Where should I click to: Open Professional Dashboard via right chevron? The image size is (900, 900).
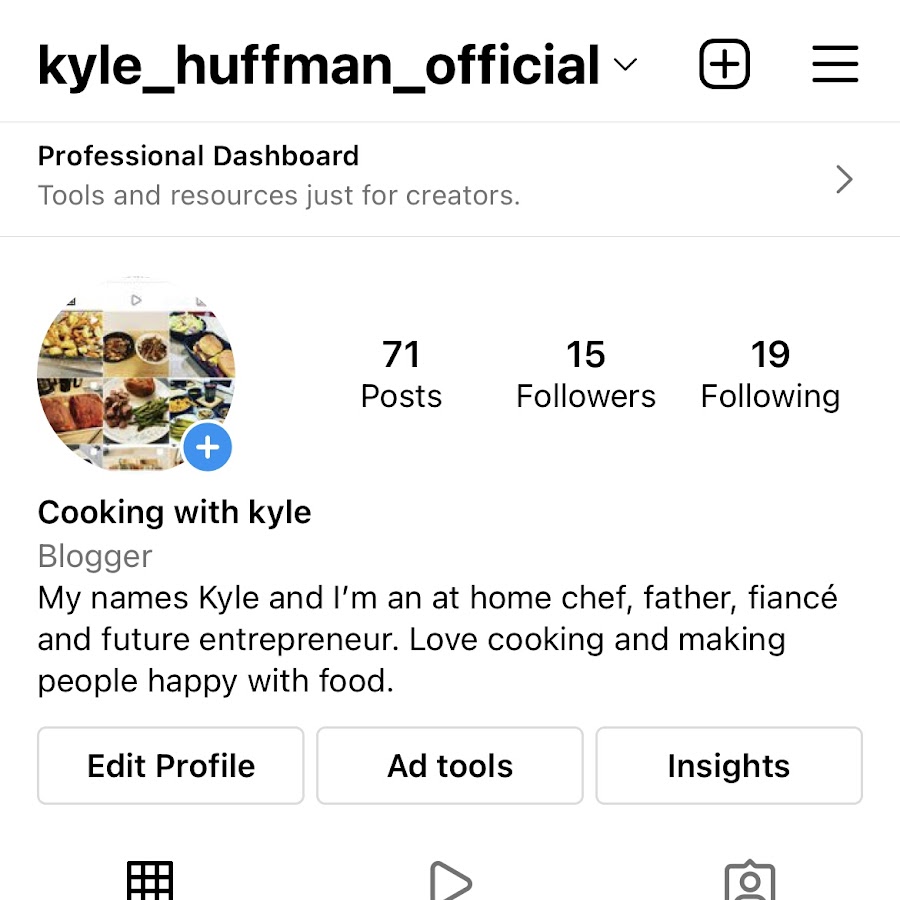(x=844, y=179)
